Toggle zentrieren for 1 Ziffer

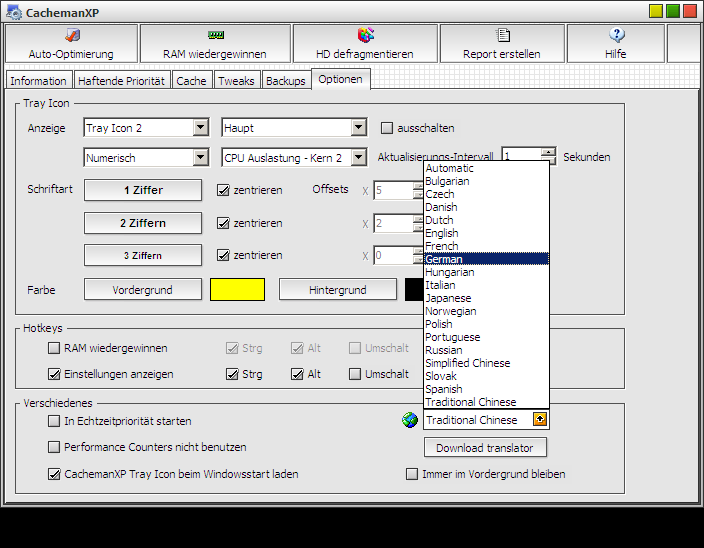coord(223,190)
